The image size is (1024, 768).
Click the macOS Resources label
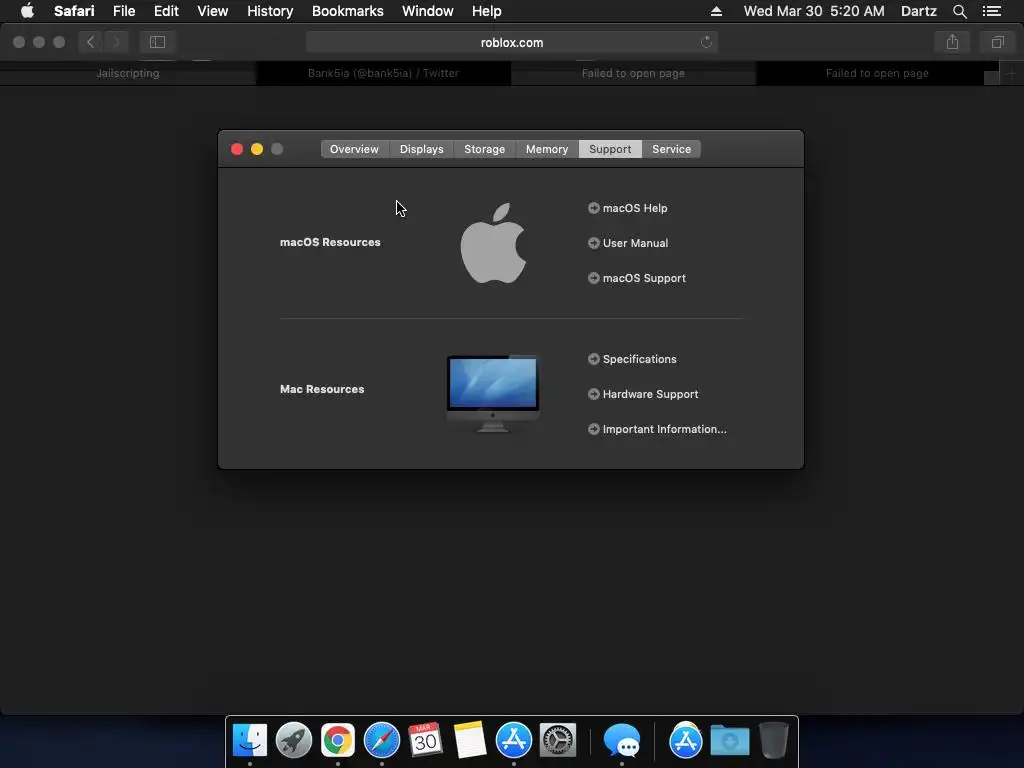330,242
